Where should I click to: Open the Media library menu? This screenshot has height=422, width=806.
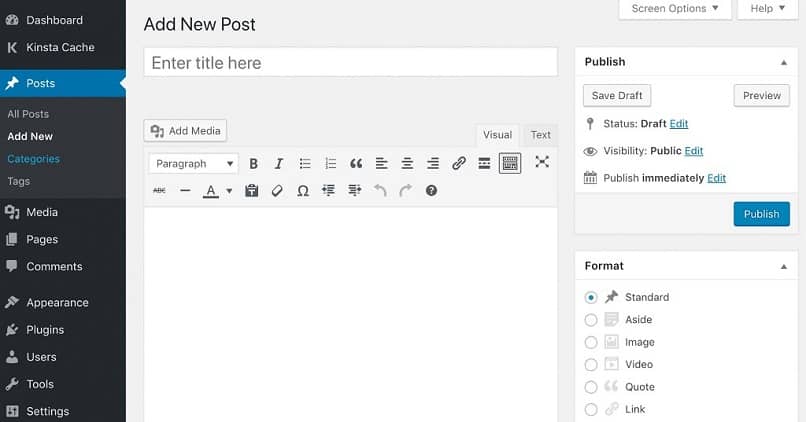tap(63, 212)
